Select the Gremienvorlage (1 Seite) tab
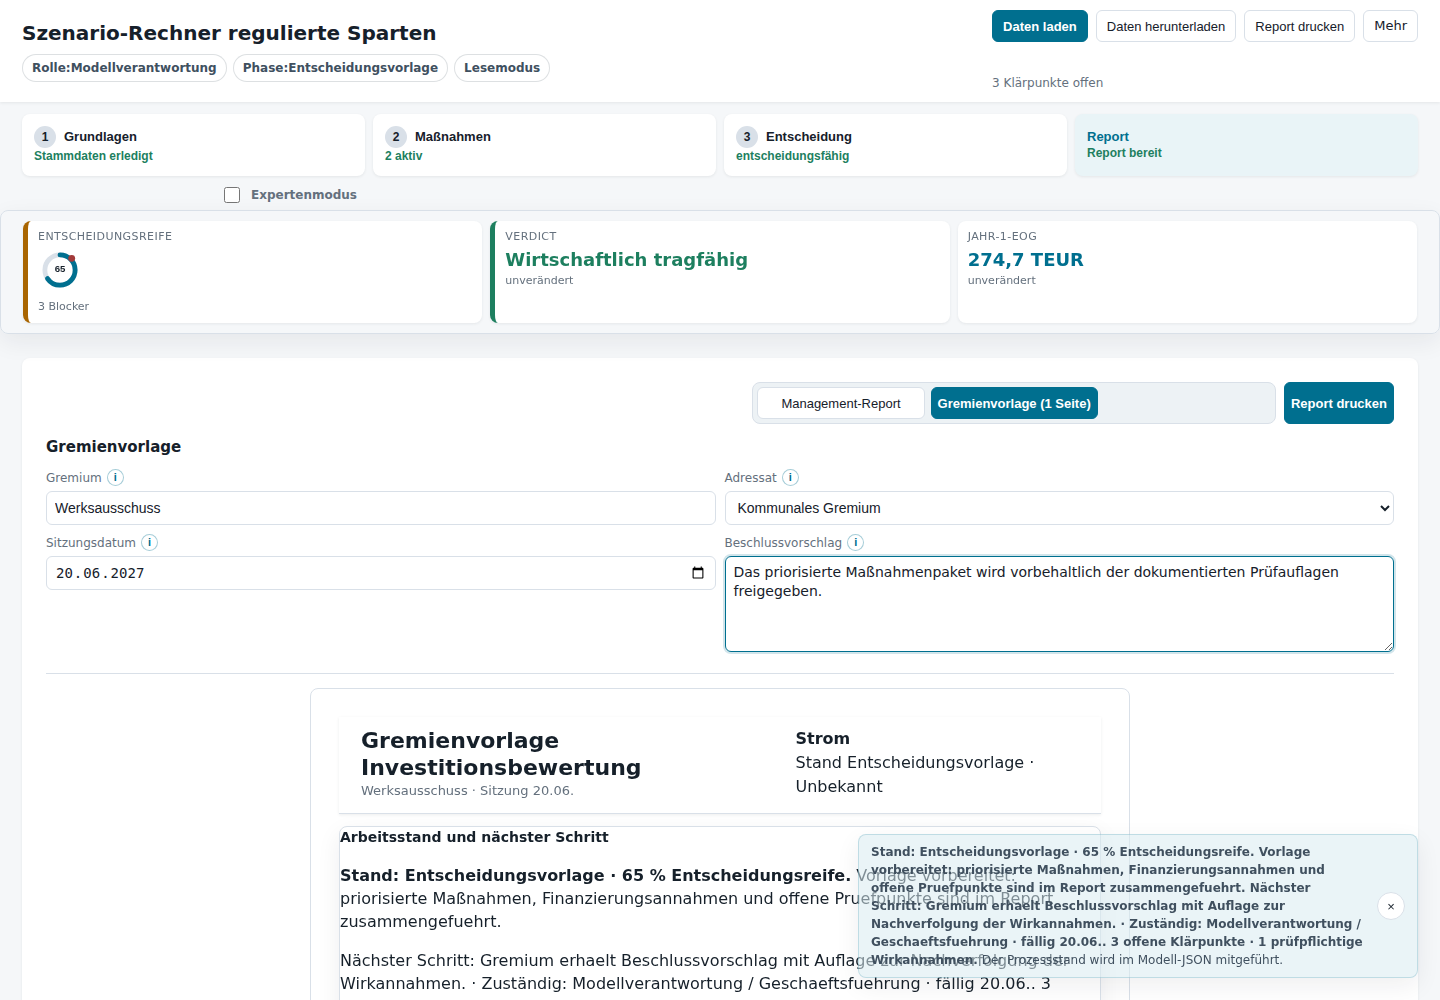This screenshot has width=1440, height=1000. (1014, 403)
